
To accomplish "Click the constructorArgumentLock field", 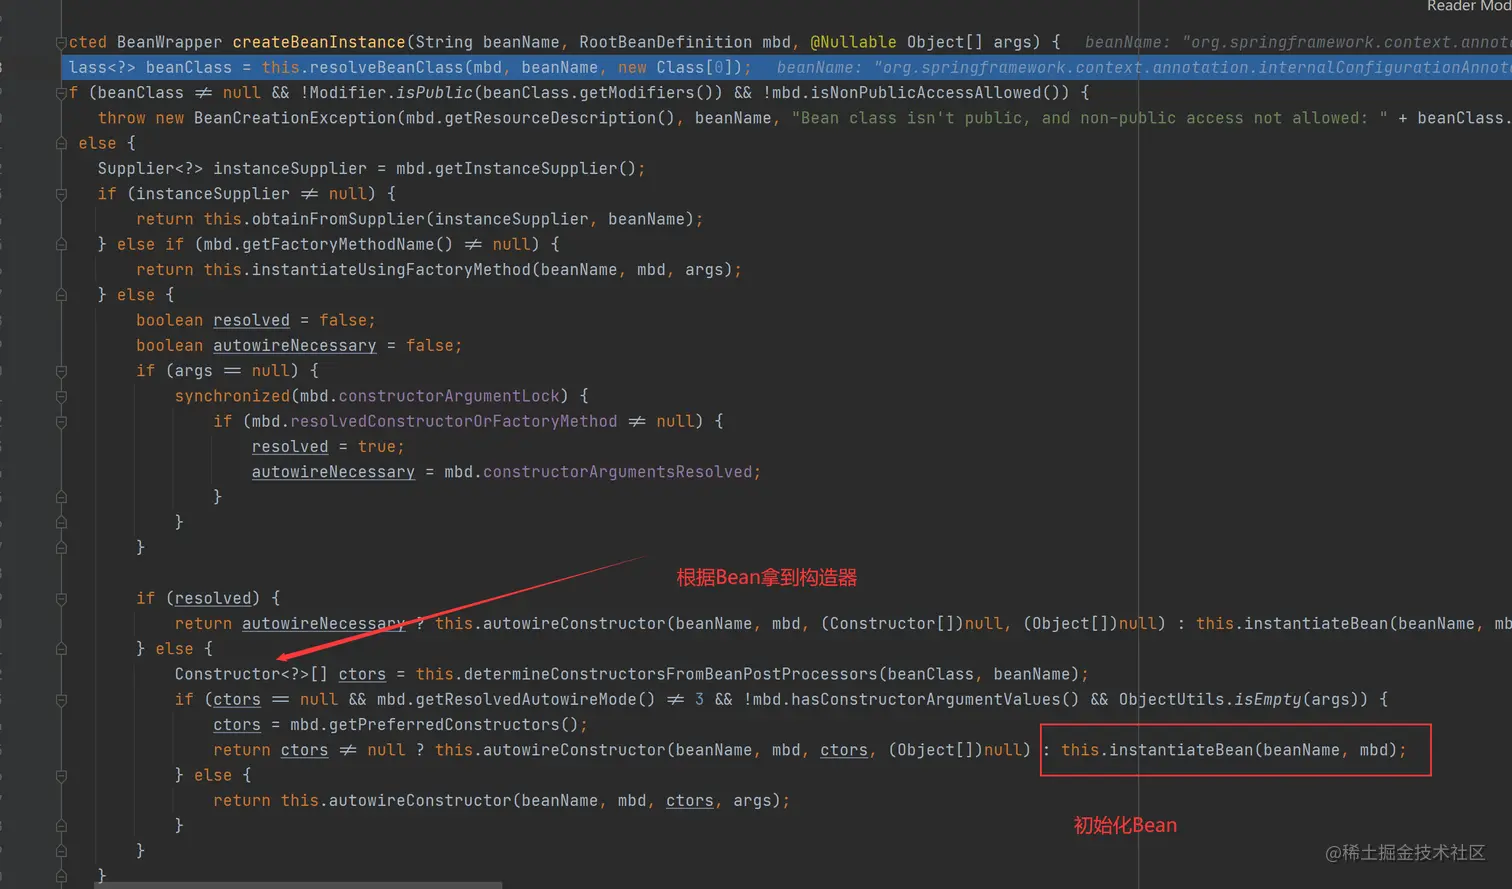I will click(449, 396).
